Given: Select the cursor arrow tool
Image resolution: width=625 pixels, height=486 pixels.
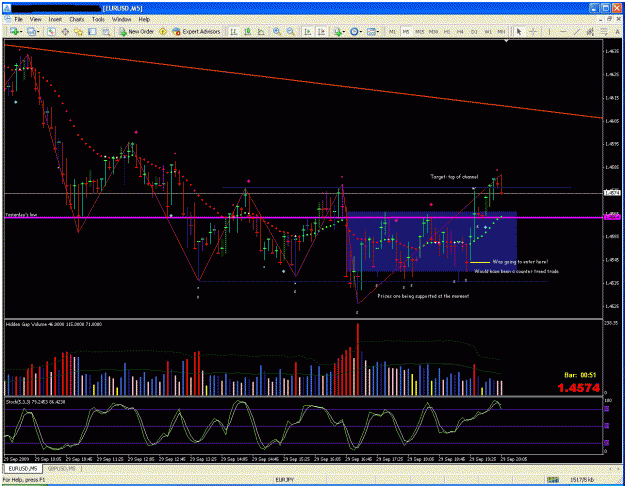Looking at the screenshot, I should click(x=519, y=31).
